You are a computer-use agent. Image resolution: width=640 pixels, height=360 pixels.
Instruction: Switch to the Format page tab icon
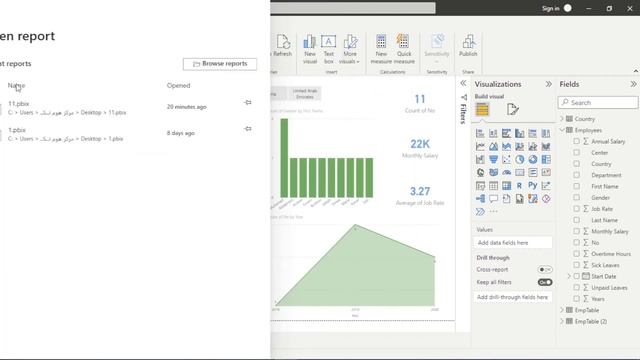point(513,109)
